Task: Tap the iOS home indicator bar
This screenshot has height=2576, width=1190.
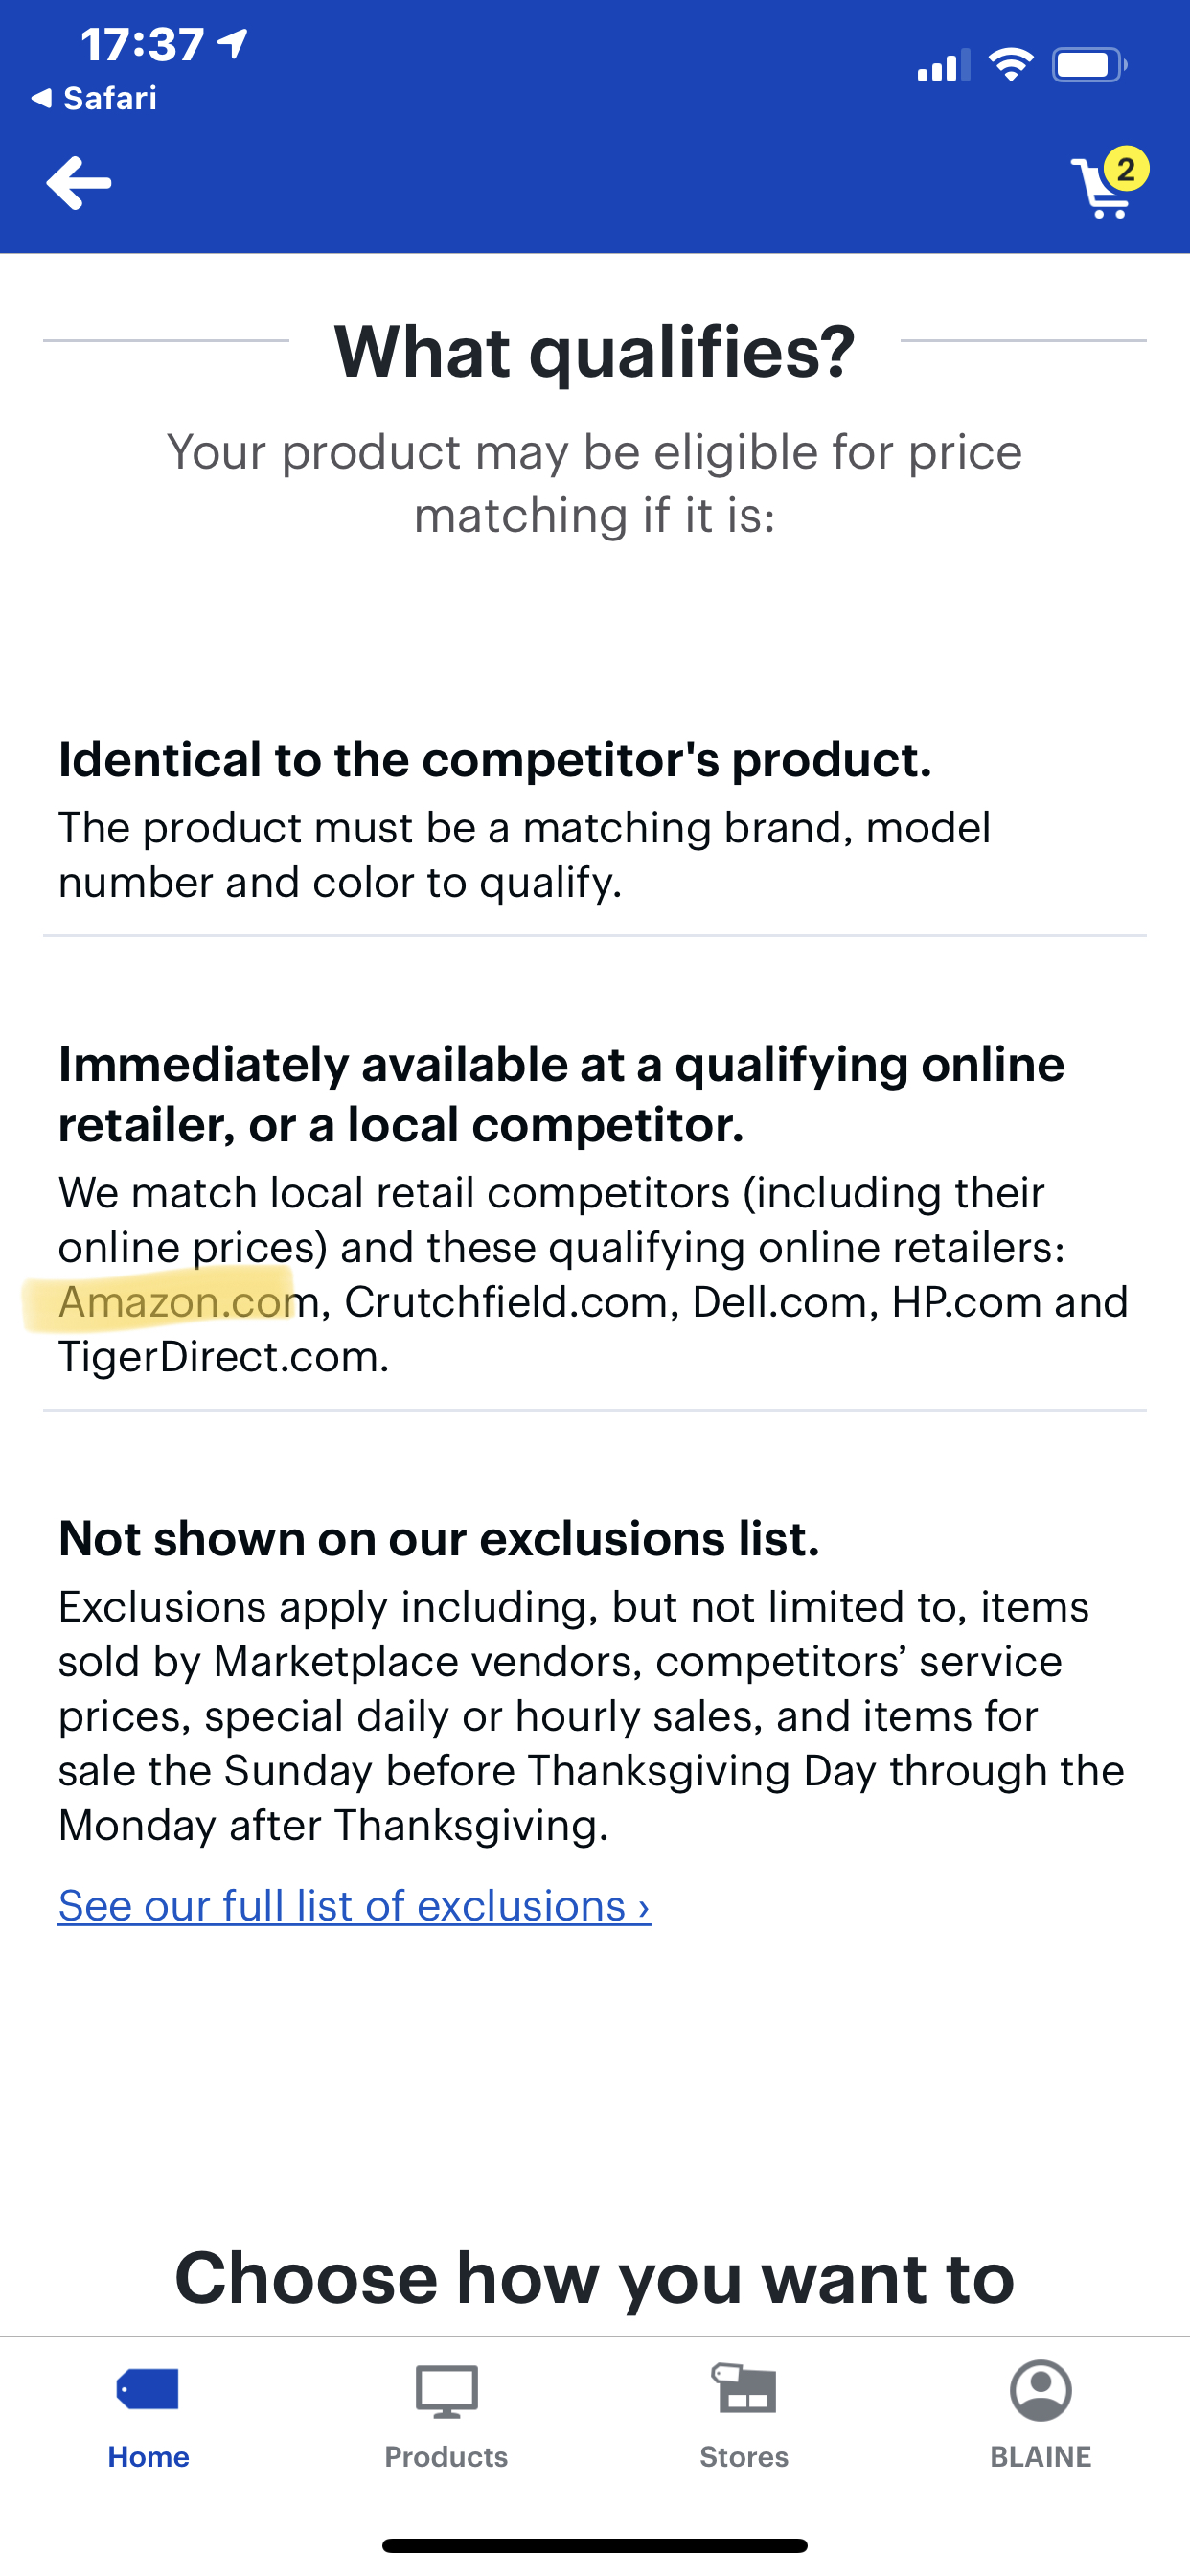Action: [x=594, y=2545]
